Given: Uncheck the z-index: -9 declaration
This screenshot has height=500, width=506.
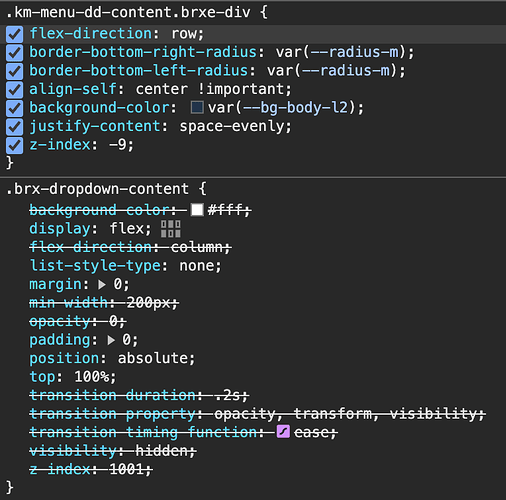Looking at the screenshot, I should click(14, 145).
